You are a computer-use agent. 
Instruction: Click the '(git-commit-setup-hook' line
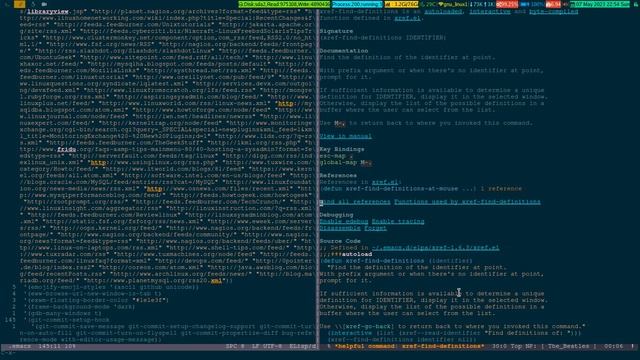tap(67, 320)
